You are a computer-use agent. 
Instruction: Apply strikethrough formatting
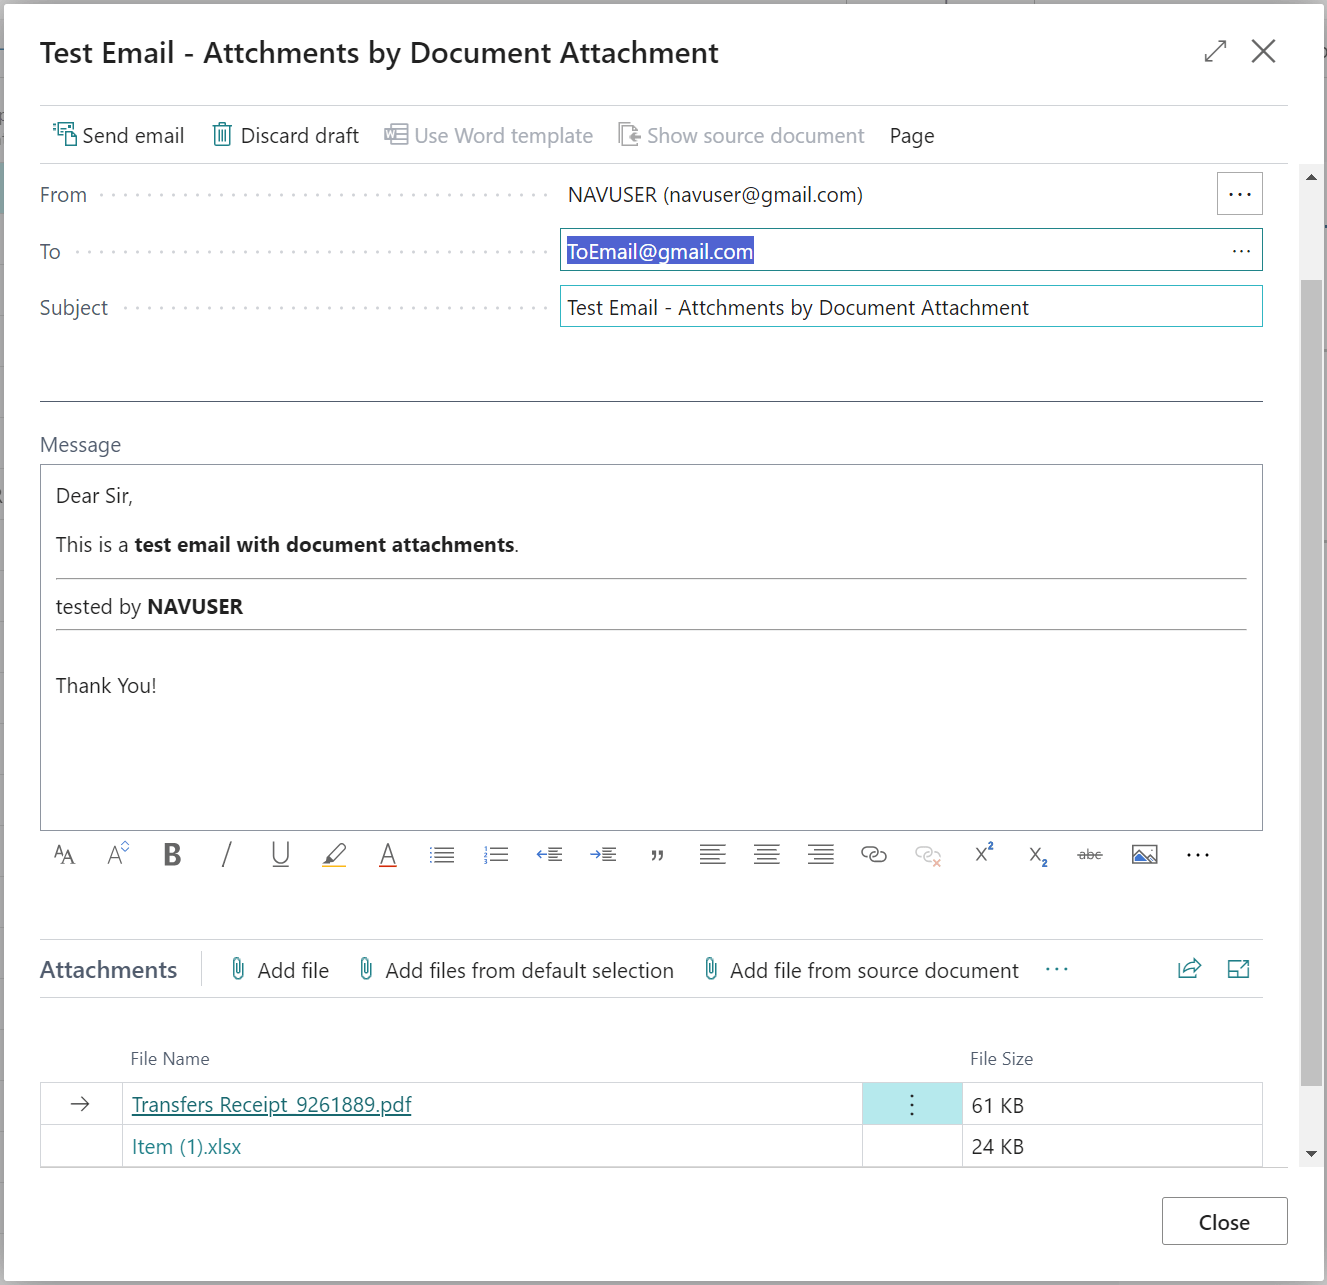(1090, 854)
